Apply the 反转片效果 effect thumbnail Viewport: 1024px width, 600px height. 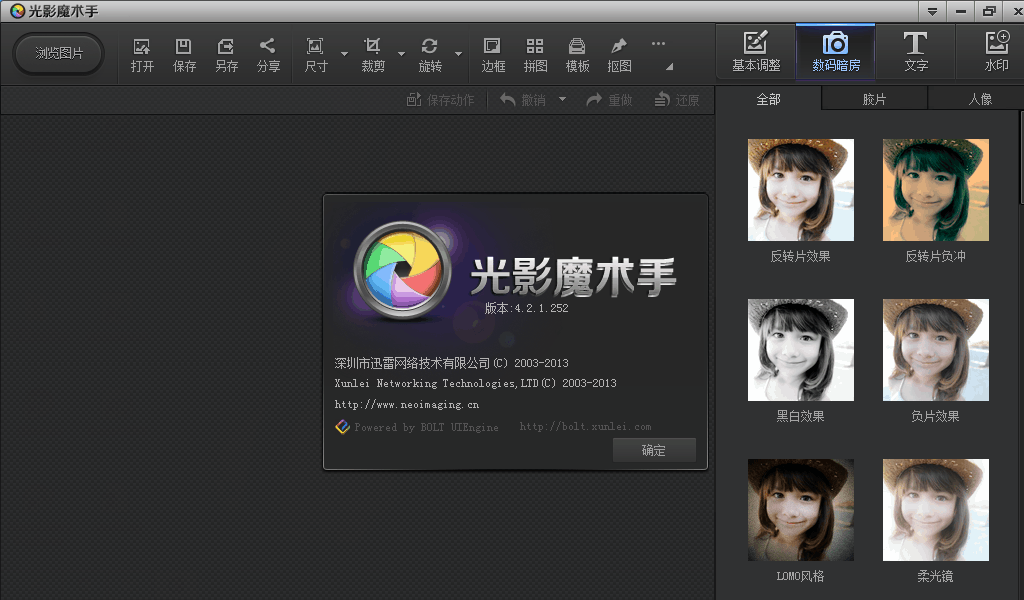point(801,190)
